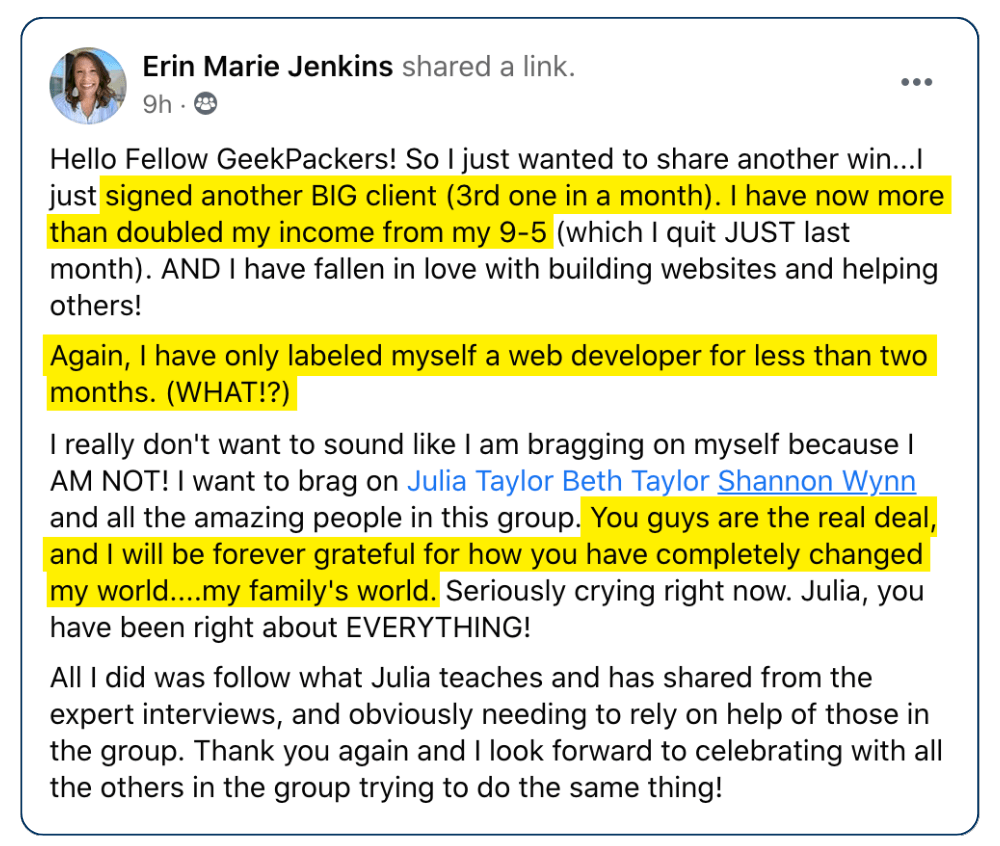Click the highlighted 'my world....my family's world.' text
This screenshot has height=846, width=1000.
pos(243,591)
